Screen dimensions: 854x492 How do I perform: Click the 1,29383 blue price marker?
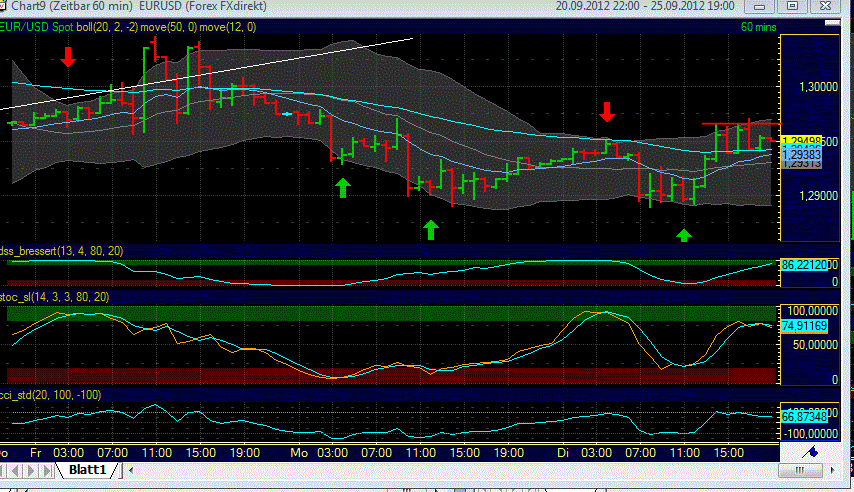(x=801, y=155)
